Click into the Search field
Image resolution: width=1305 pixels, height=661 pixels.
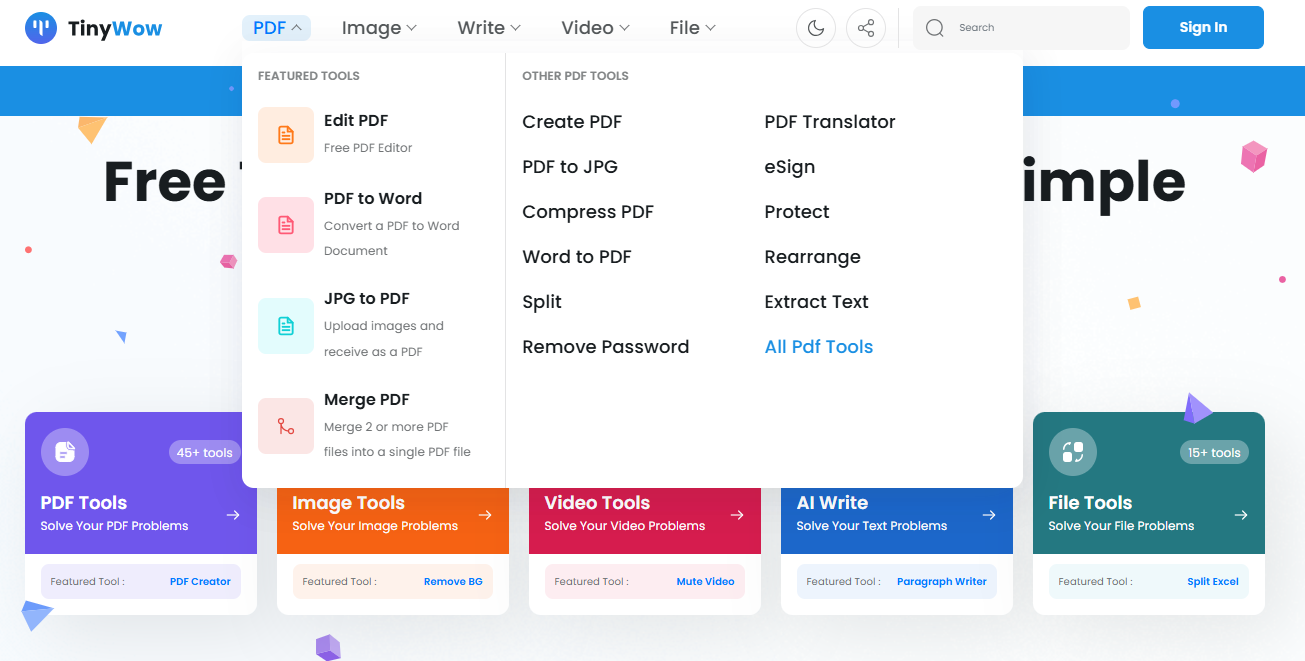(1022, 28)
